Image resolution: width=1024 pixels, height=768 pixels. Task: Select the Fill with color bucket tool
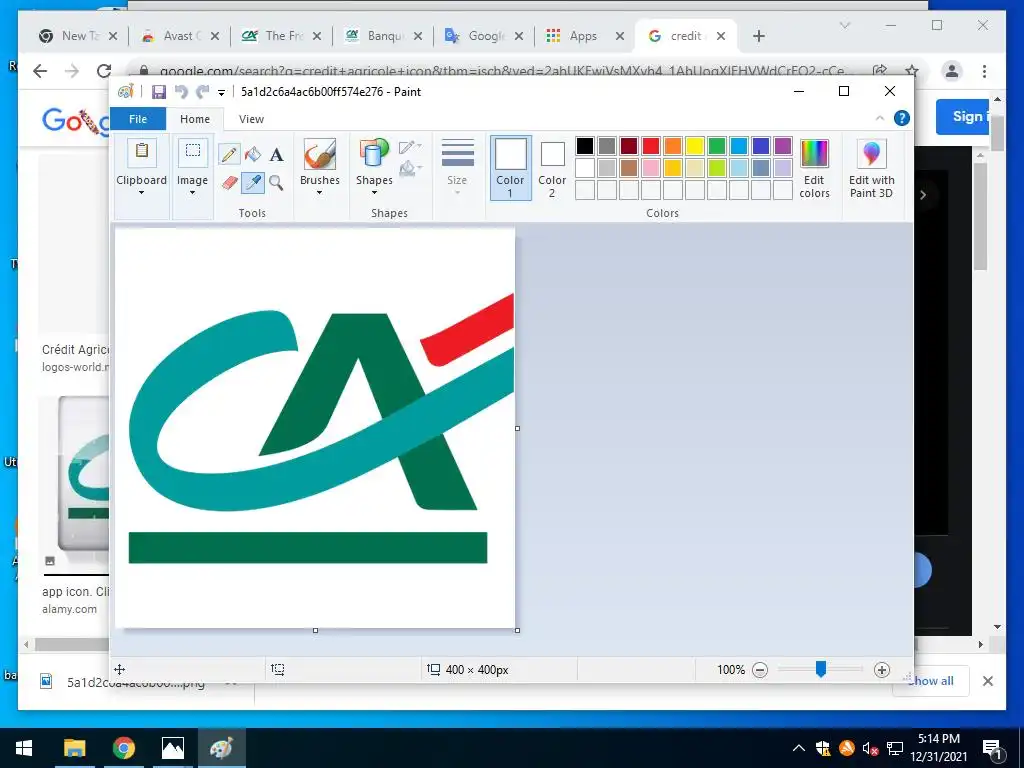(253, 155)
